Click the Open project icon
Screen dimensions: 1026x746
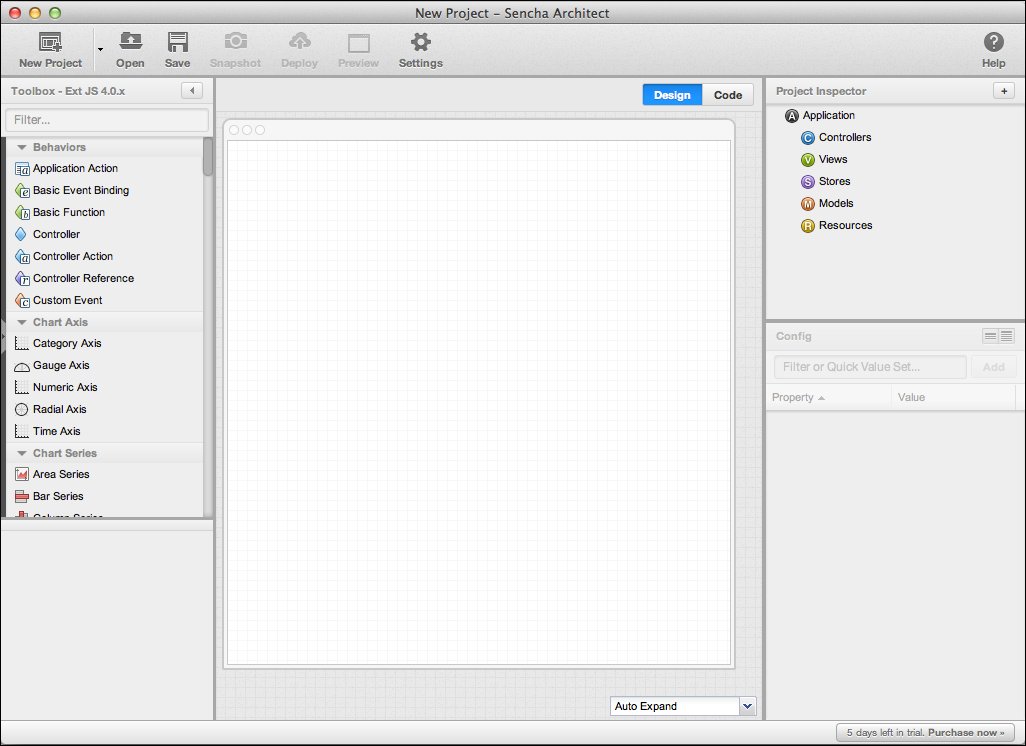tap(130, 42)
